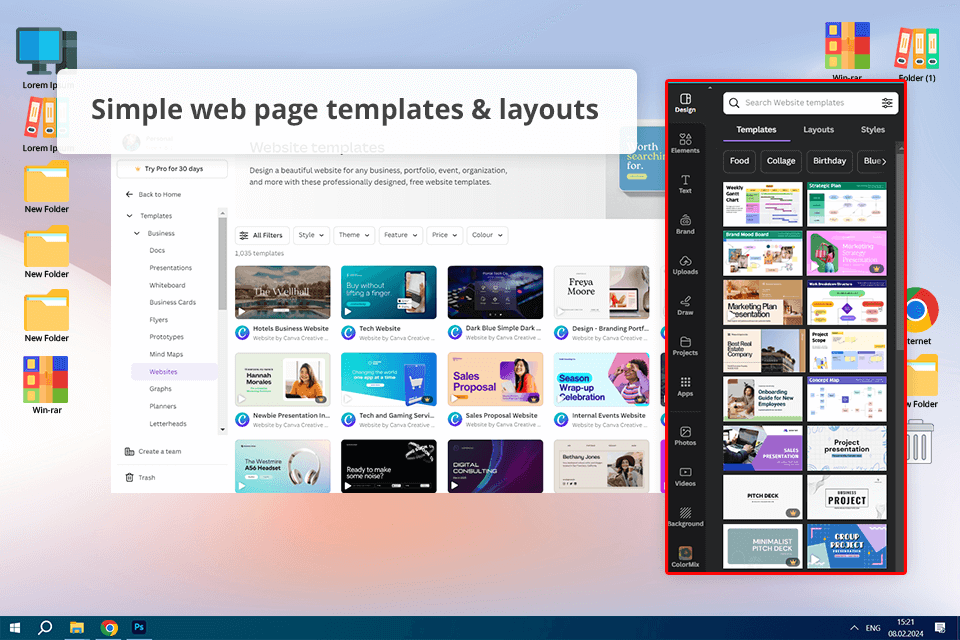This screenshot has width=960, height=640.
Task: Open the Weekly Gantt Chart template thumbnail
Action: 762,205
